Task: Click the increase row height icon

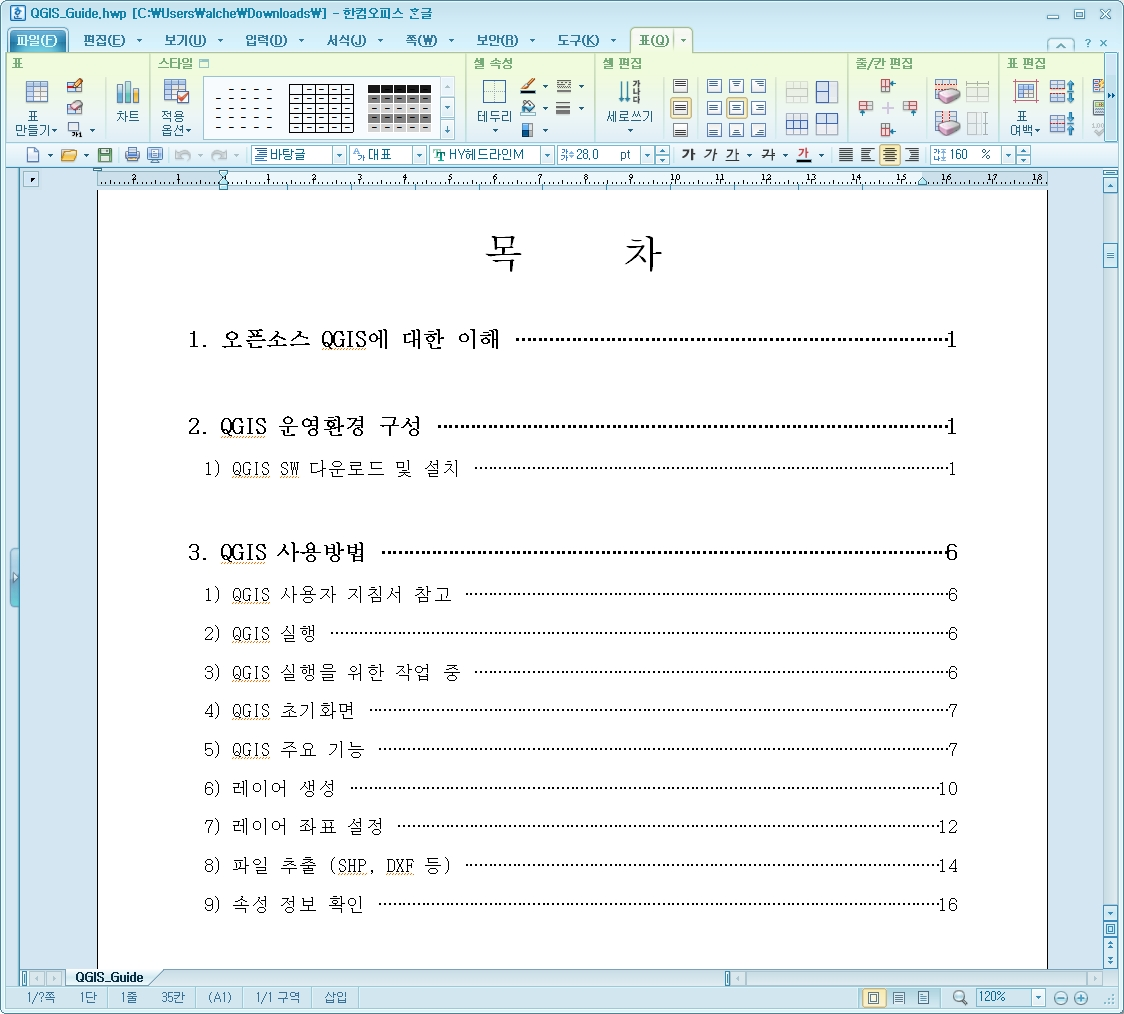Action: pos(1062,91)
